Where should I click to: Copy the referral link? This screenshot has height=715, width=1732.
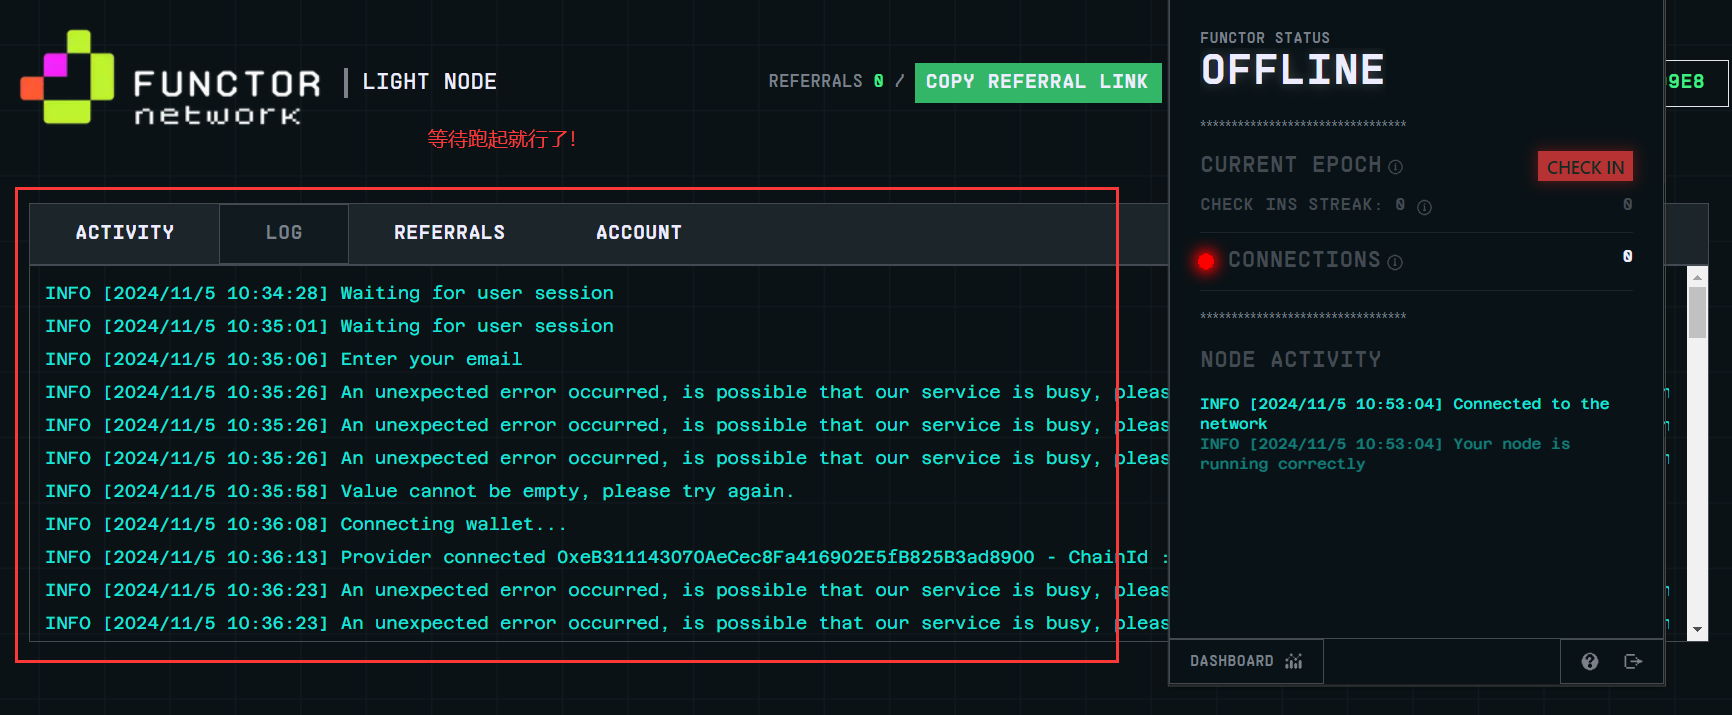(1038, 82)
